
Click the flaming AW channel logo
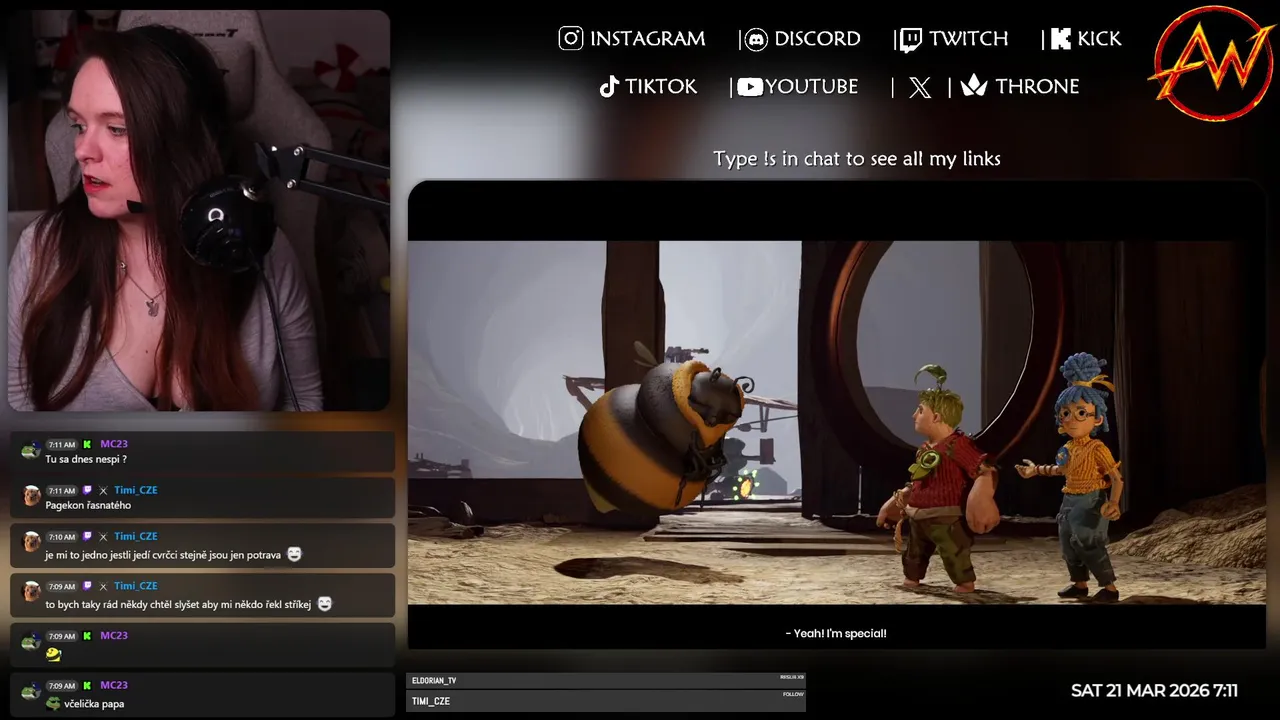(x=1214, y=63)
